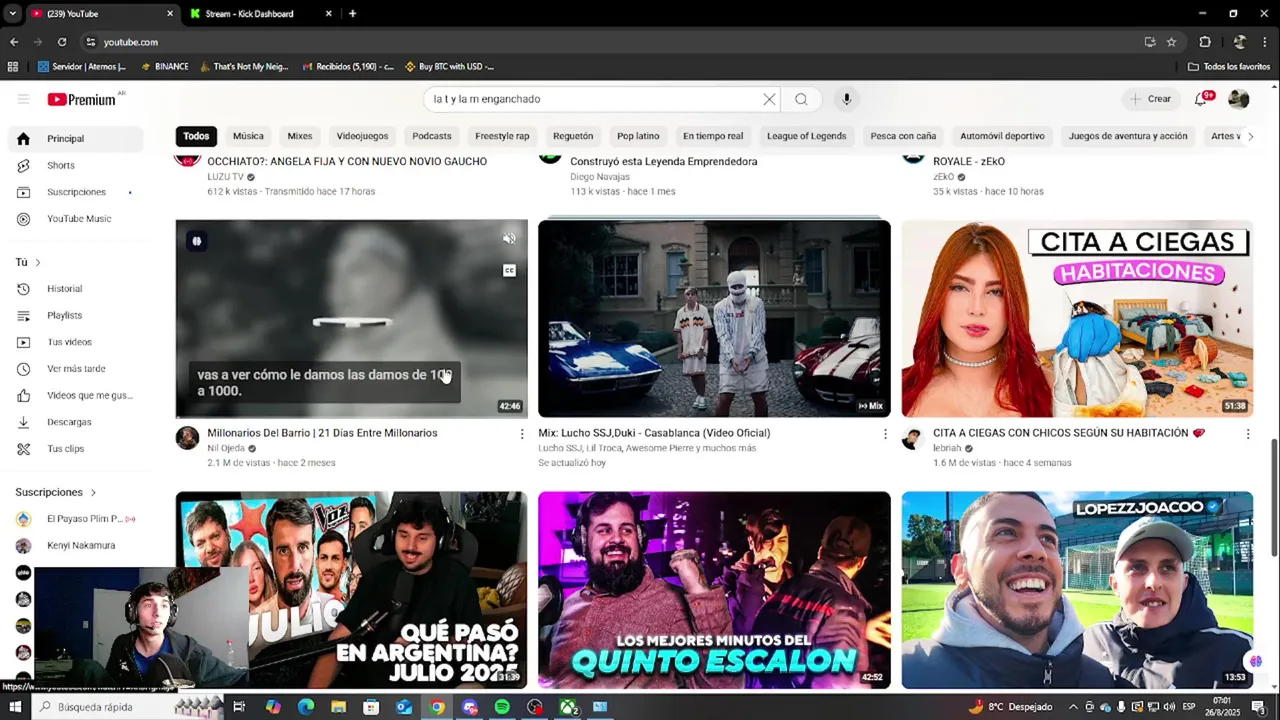Open Spotify from the taskbar
Image resolution: width=1280 pixels, height=720 pixels.
502,707
